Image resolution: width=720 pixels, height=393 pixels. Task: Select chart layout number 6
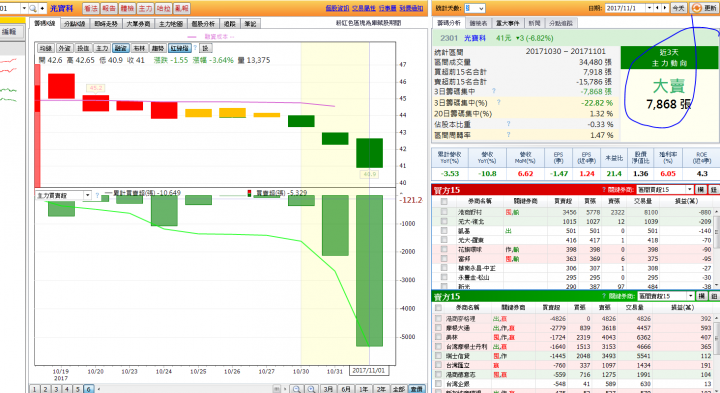pos(89,389)
